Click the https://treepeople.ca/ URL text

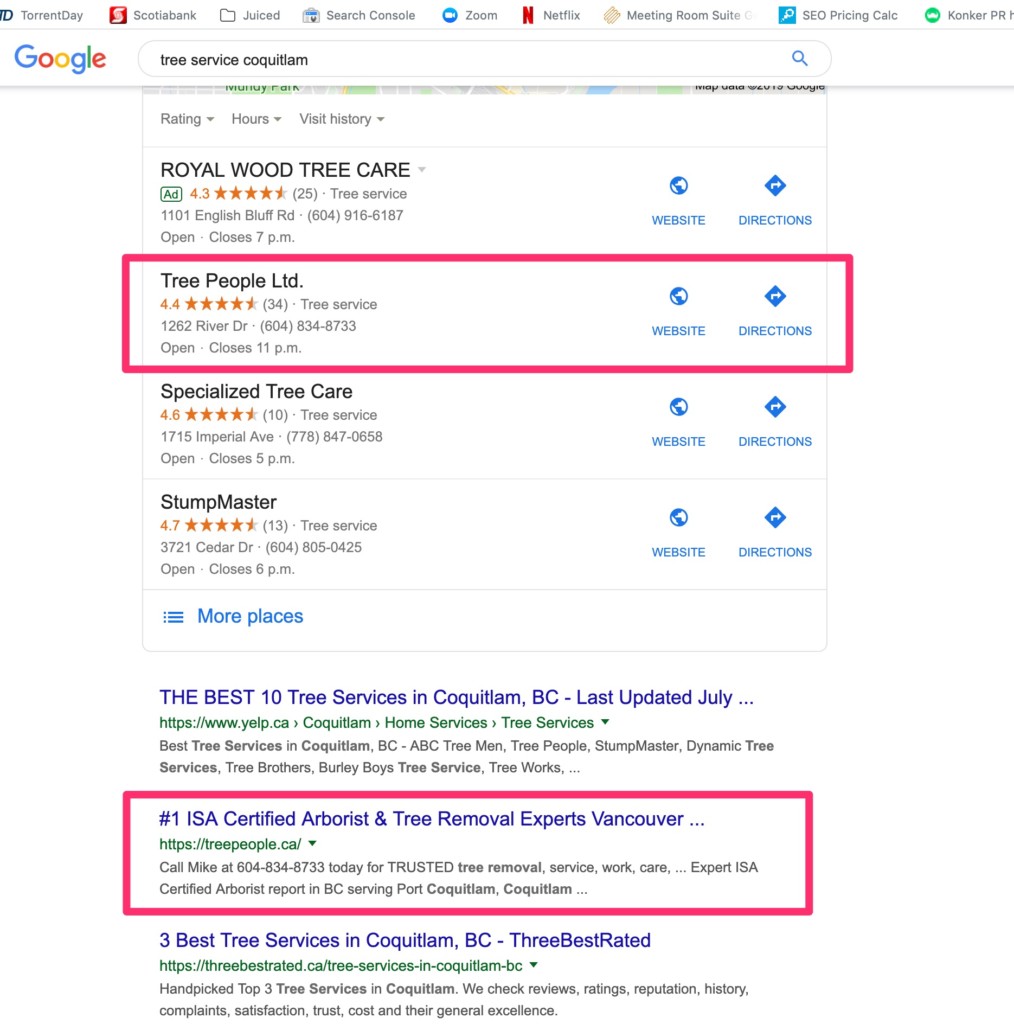tap(230, 844)
